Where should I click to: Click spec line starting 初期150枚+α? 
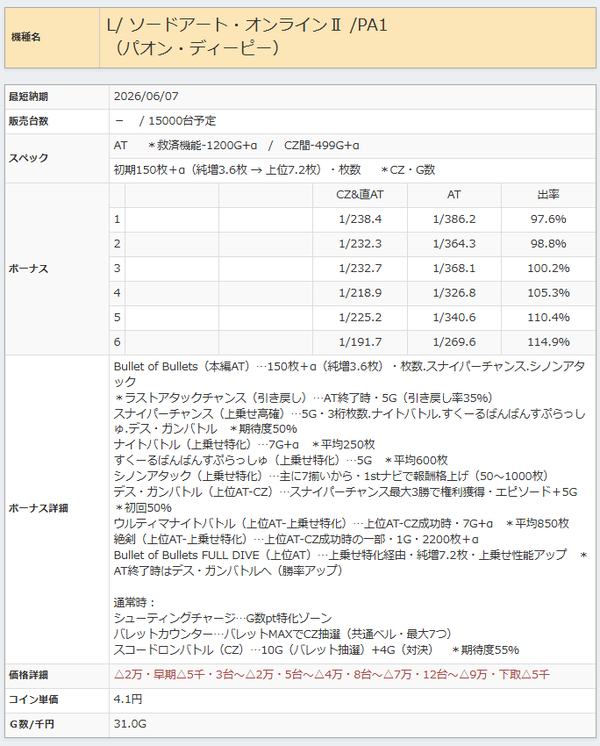click(x=274, y=170)
